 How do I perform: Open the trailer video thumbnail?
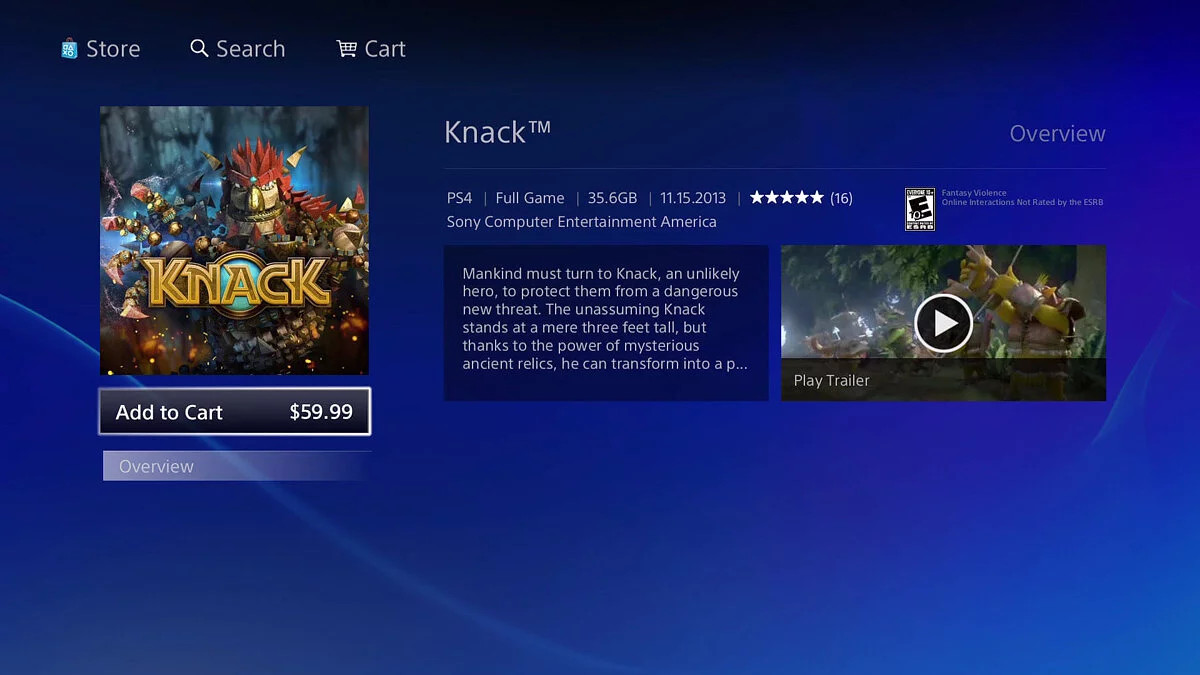943,322
